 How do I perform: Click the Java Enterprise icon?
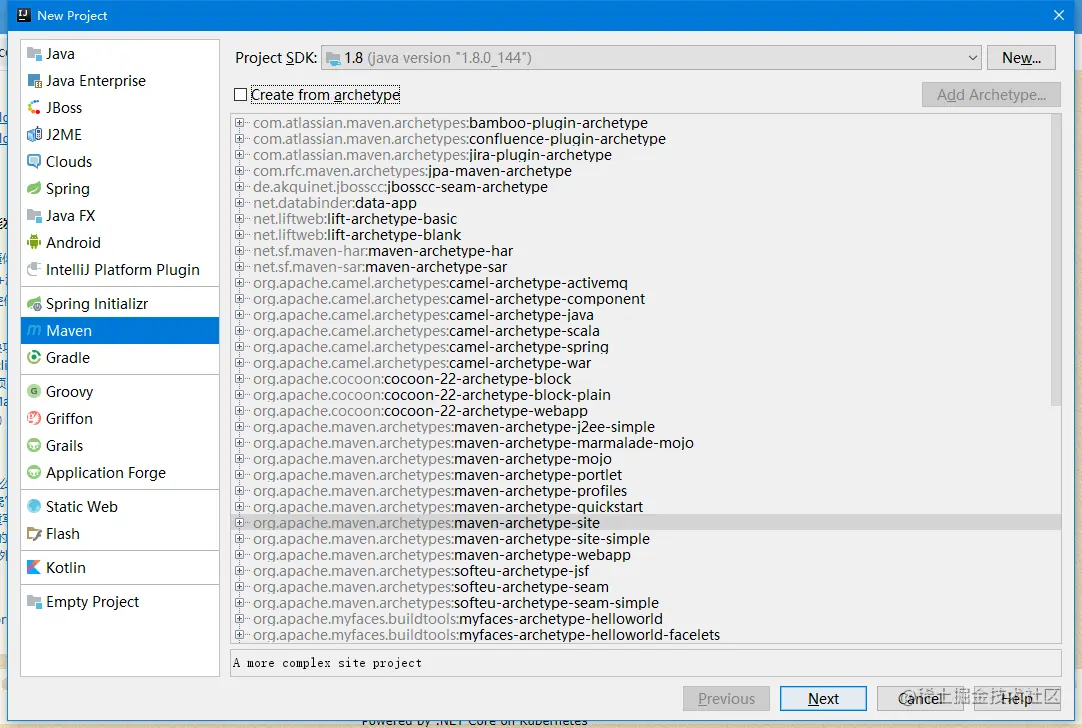[x=34, y=81]
